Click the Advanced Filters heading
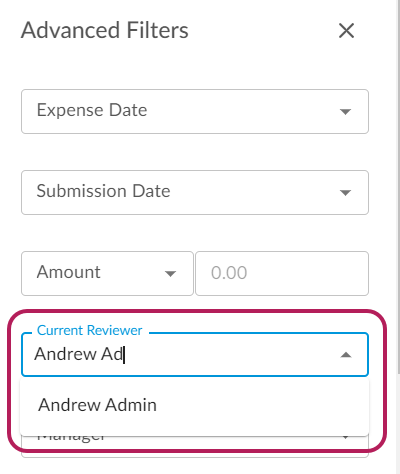The width and height of the screenshot is (400, 474). [105, 30]
